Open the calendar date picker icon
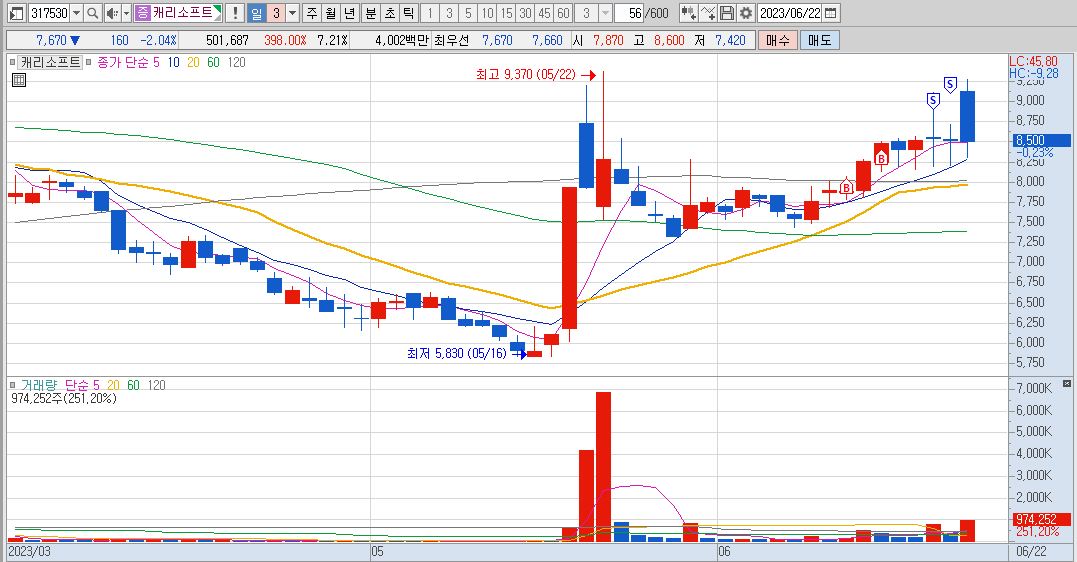Viewport: 1077px width, 562px height. coord(831,13)
